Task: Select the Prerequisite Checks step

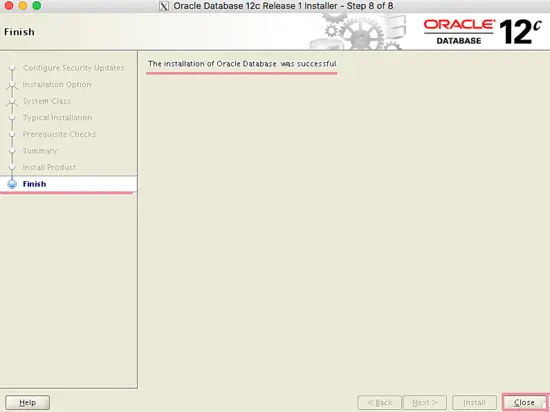Action: tap(59, 134)
